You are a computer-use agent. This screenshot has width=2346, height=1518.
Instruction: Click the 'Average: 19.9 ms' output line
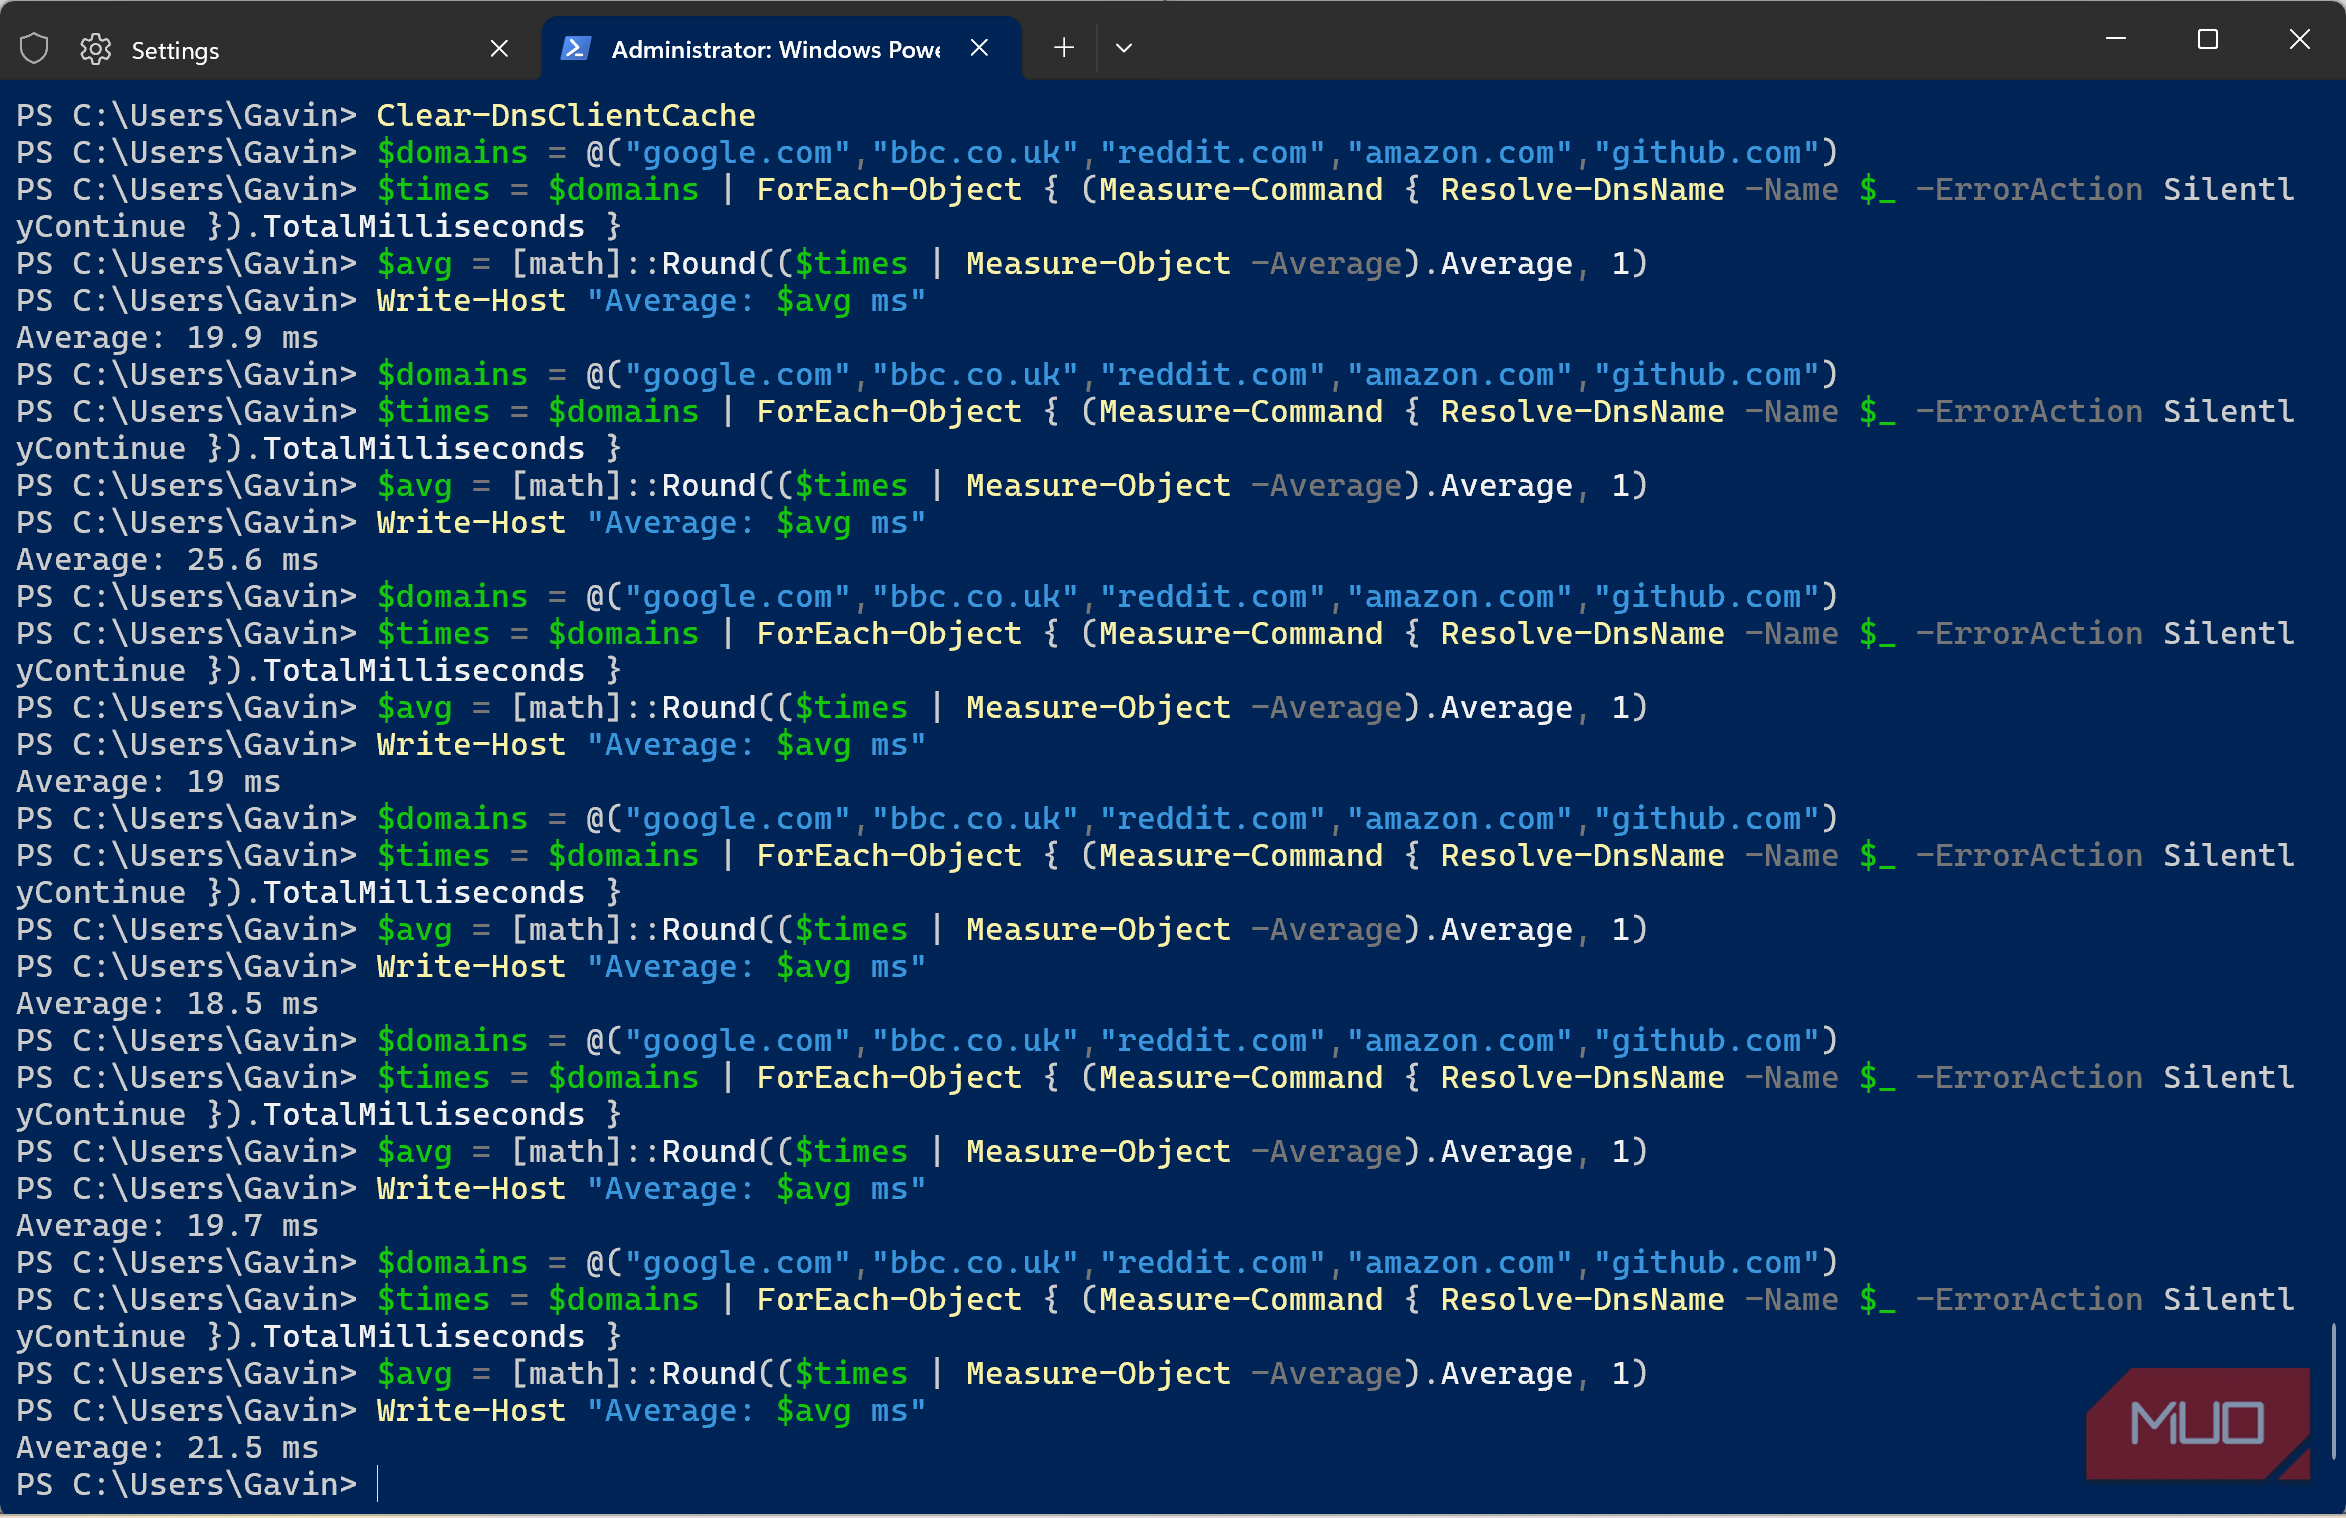tap(167, 338)
